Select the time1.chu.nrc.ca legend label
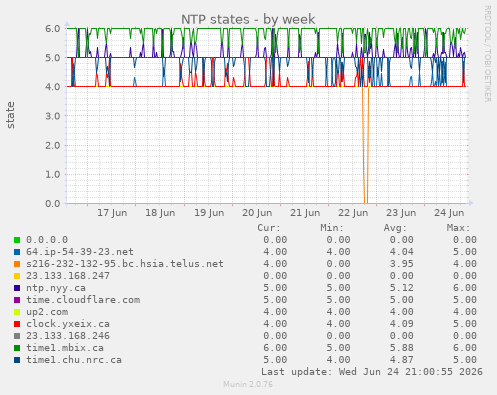497x395 pixels. click(74, 360)
